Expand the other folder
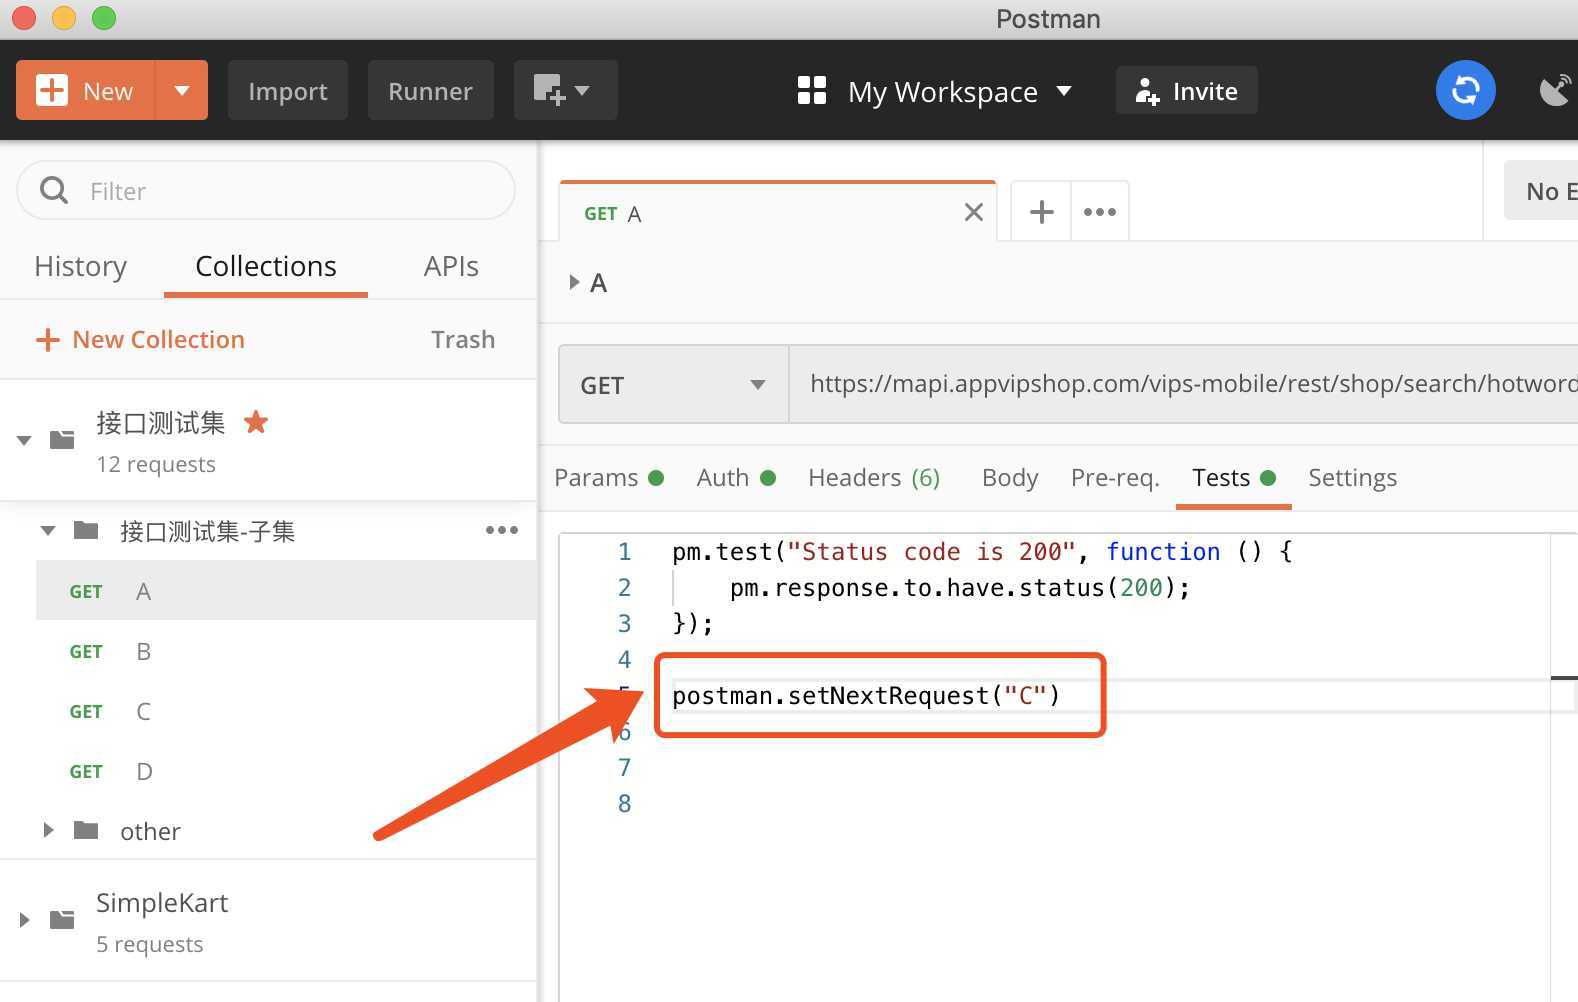 click(x=47, y=830)
